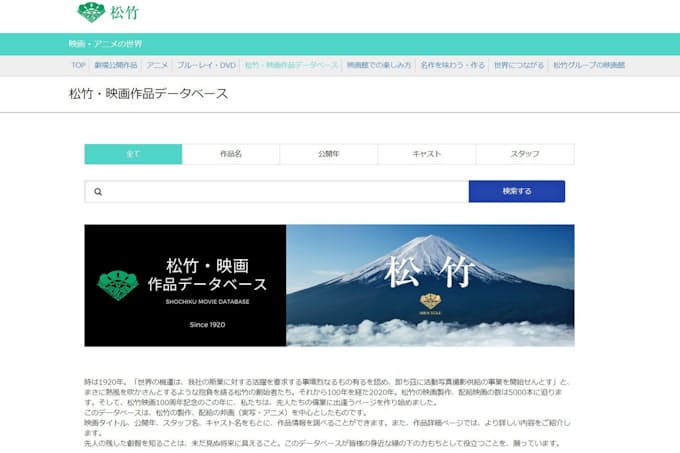The height and width of the screenshot is (453, 680).
Task: Open ブルーレイ・DVD in the navigation
Action: point(206,65)
